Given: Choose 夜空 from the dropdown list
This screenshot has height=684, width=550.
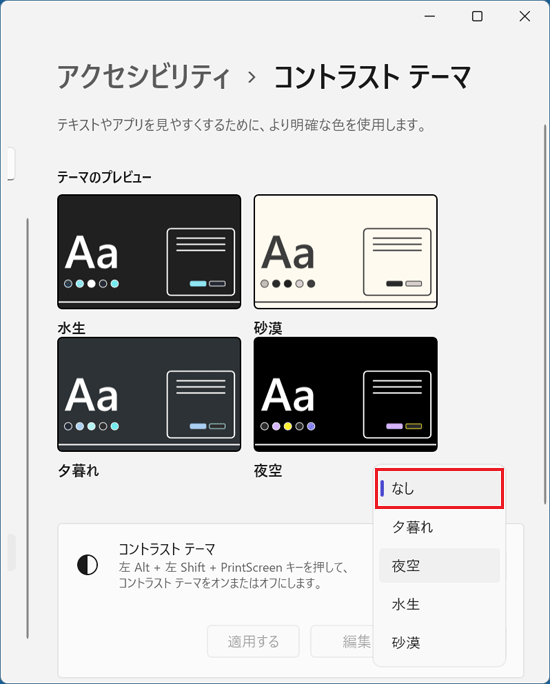Looking at the screenshot, I should (439, 565).
